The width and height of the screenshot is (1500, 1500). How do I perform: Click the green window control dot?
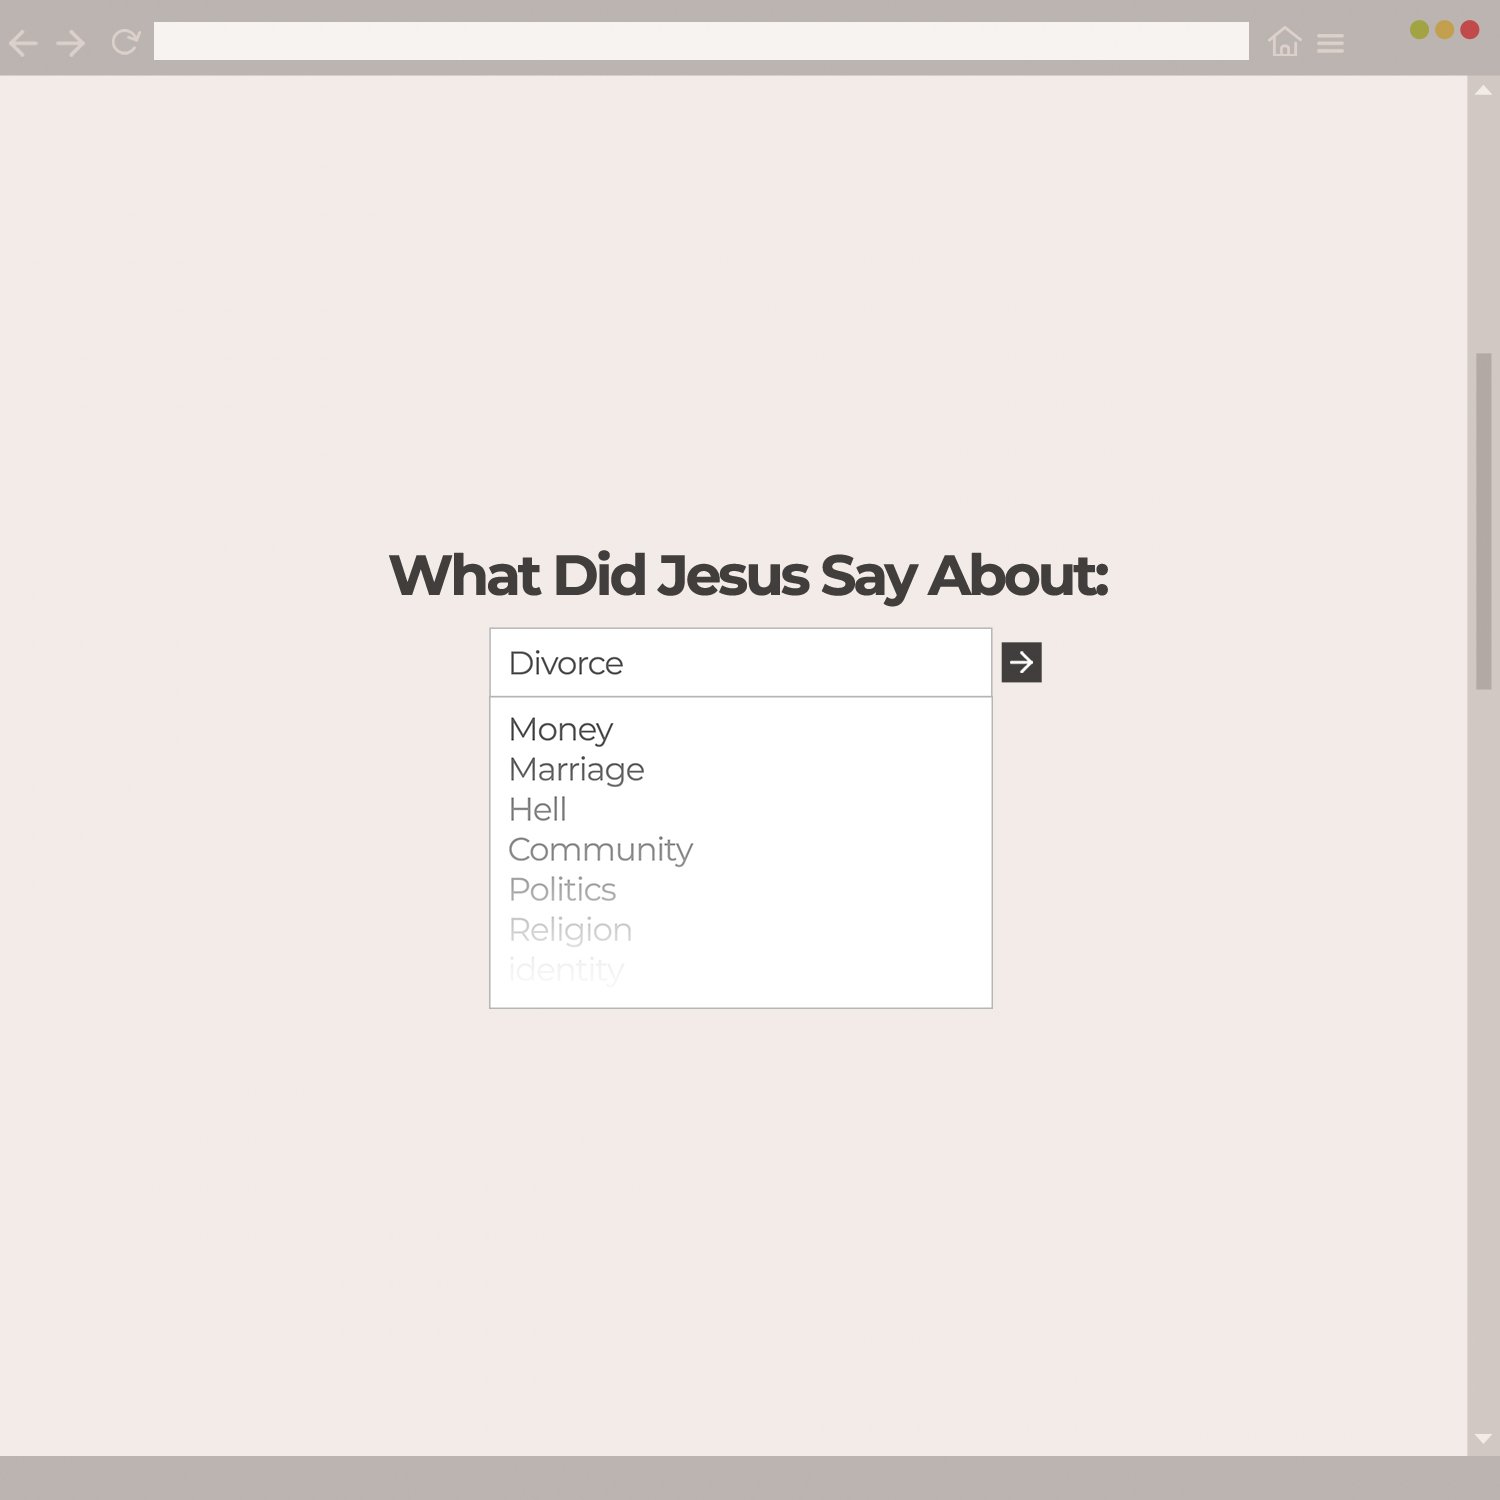pos(1419,30)
